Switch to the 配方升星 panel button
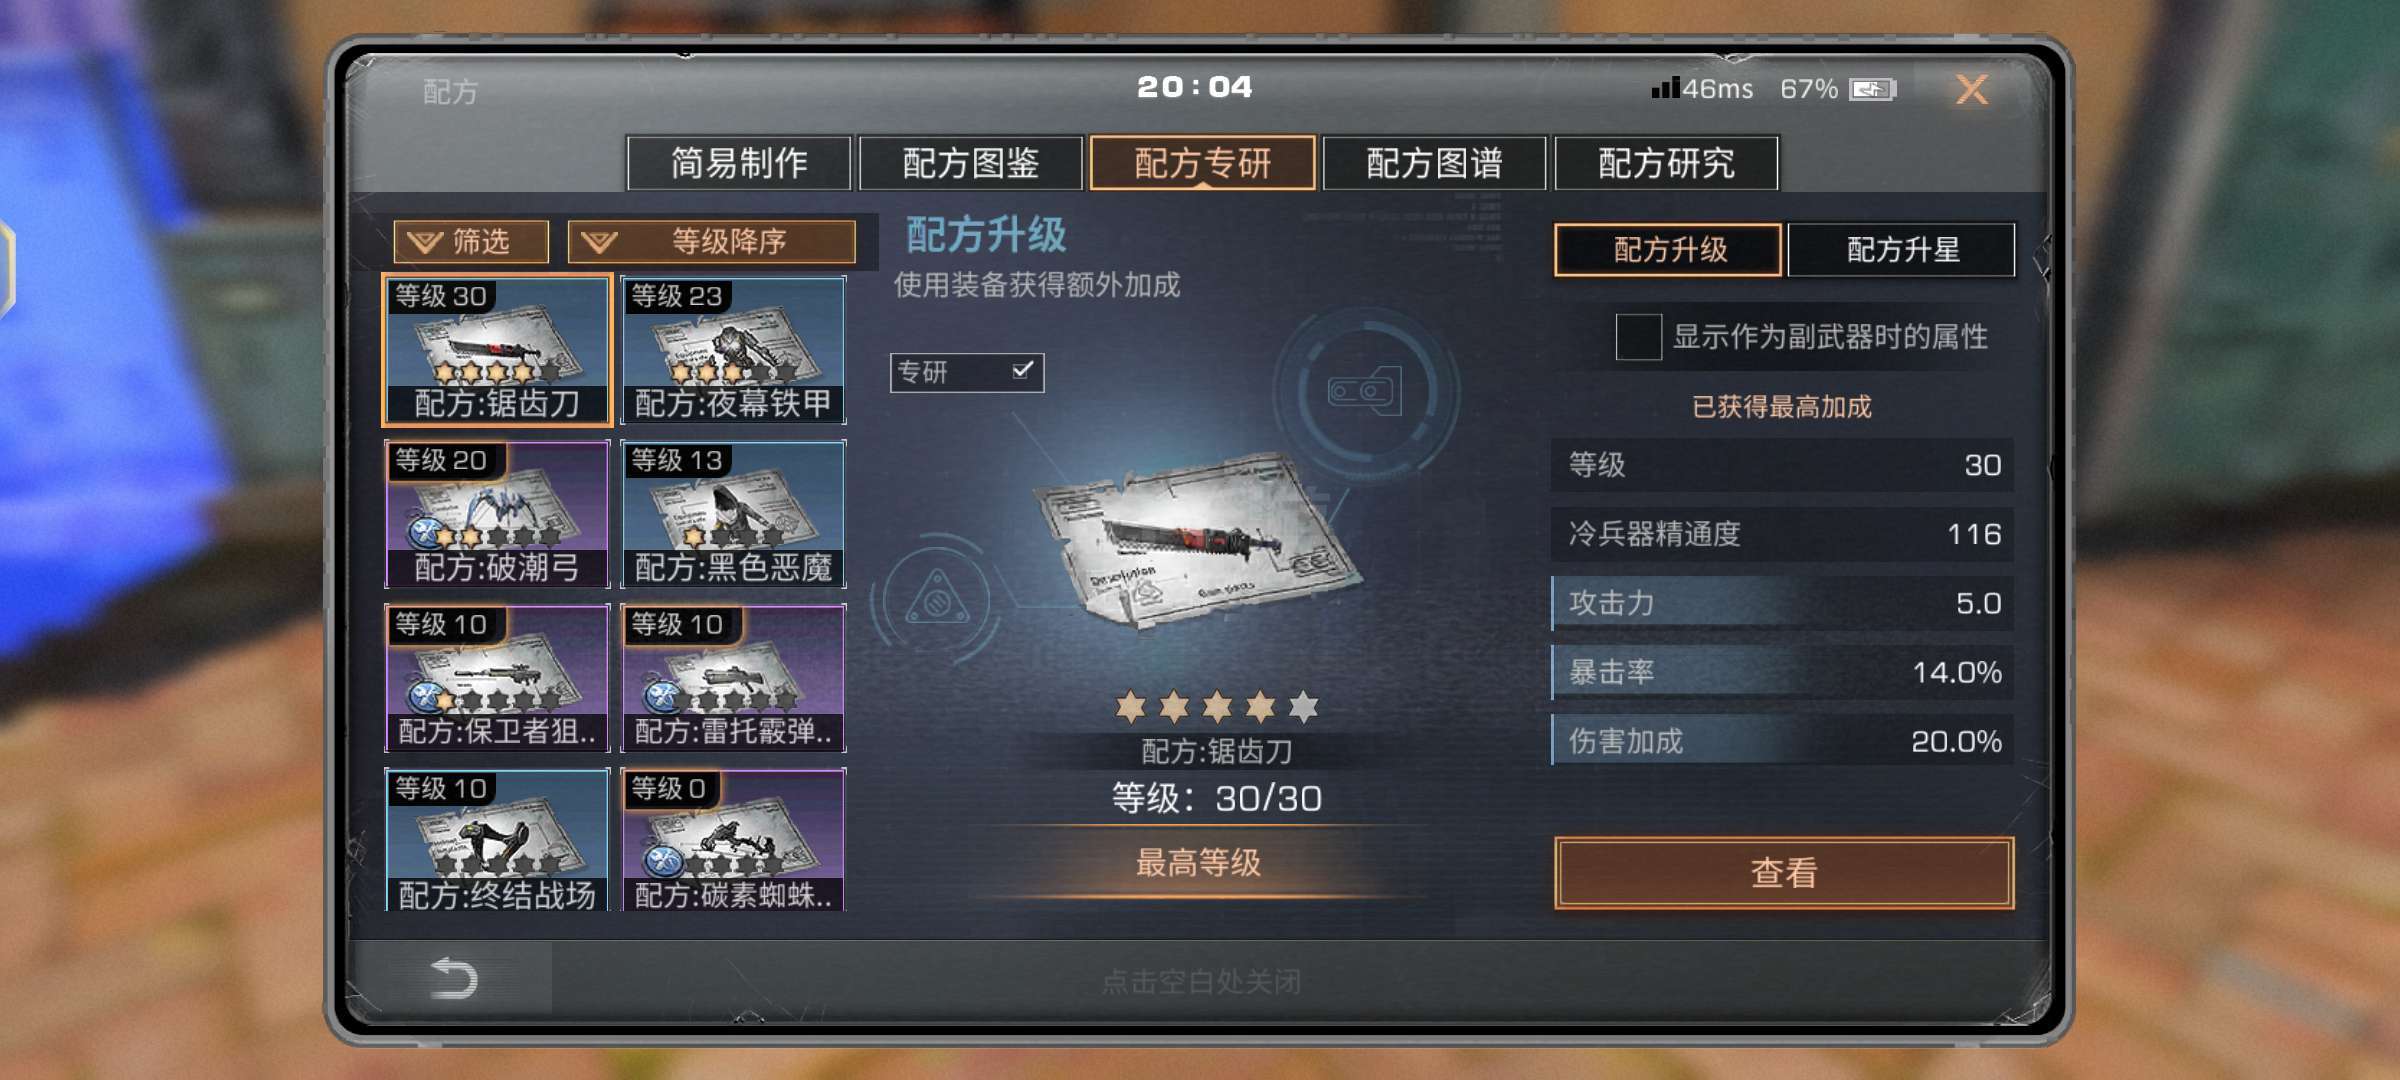 tap(1901, 249)
